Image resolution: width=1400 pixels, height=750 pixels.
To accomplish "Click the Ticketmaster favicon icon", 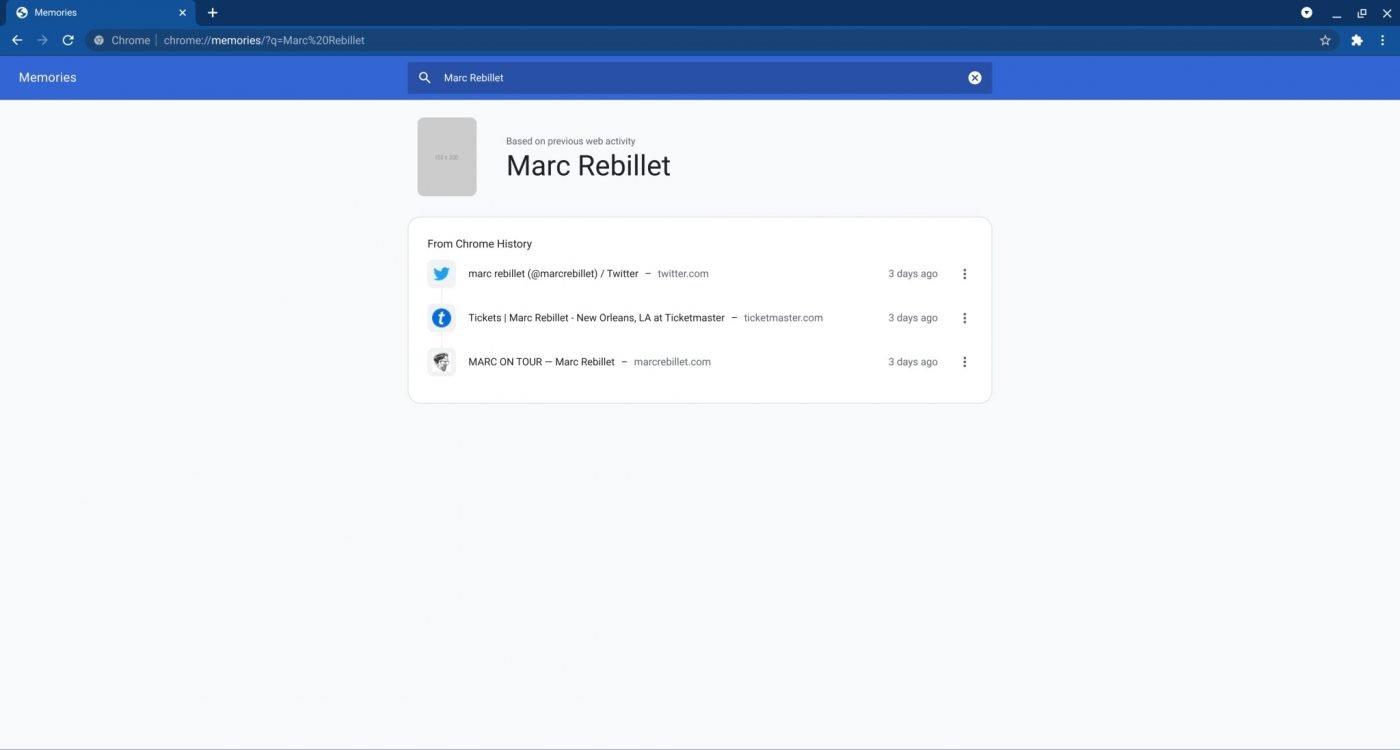I will pyautogui.click(x=441, y=318).
